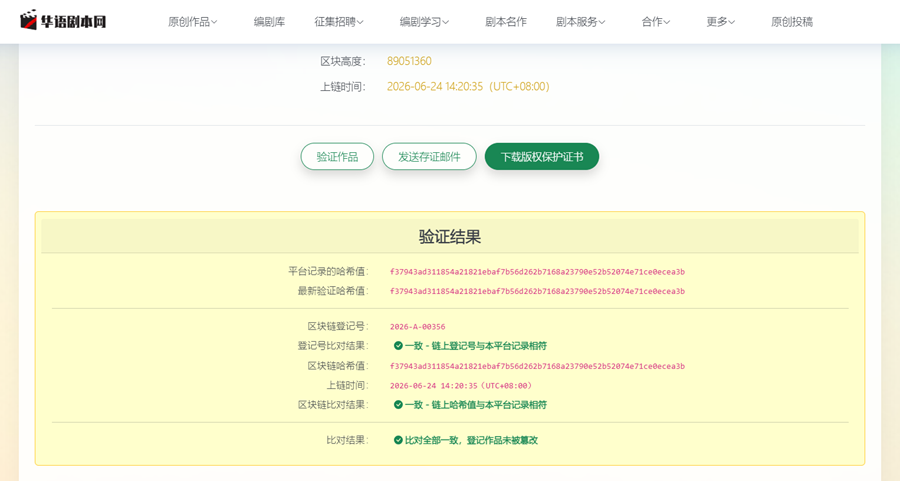Select the 区块链哈希值 hash string
Screen dimensions: 900x481
[537, 366]
